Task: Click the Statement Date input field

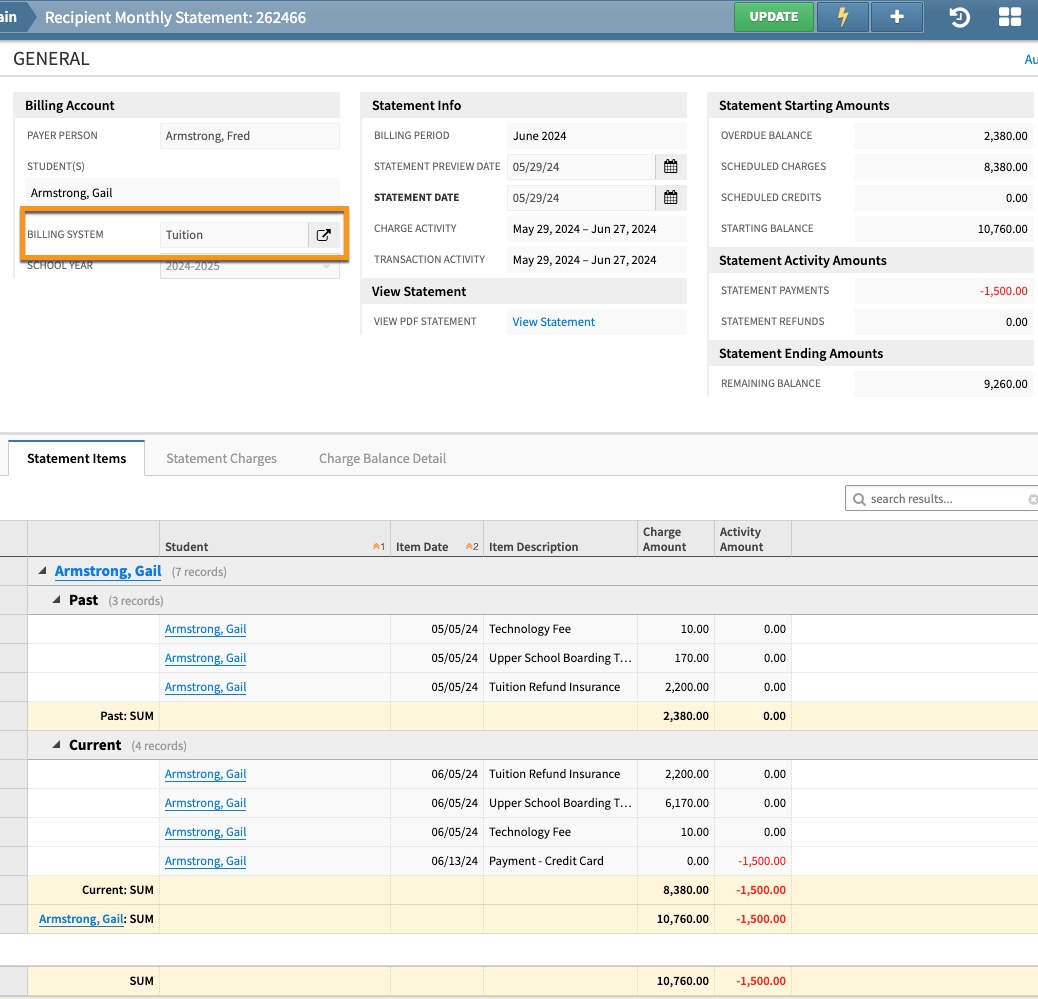Action: click(581, 198)
